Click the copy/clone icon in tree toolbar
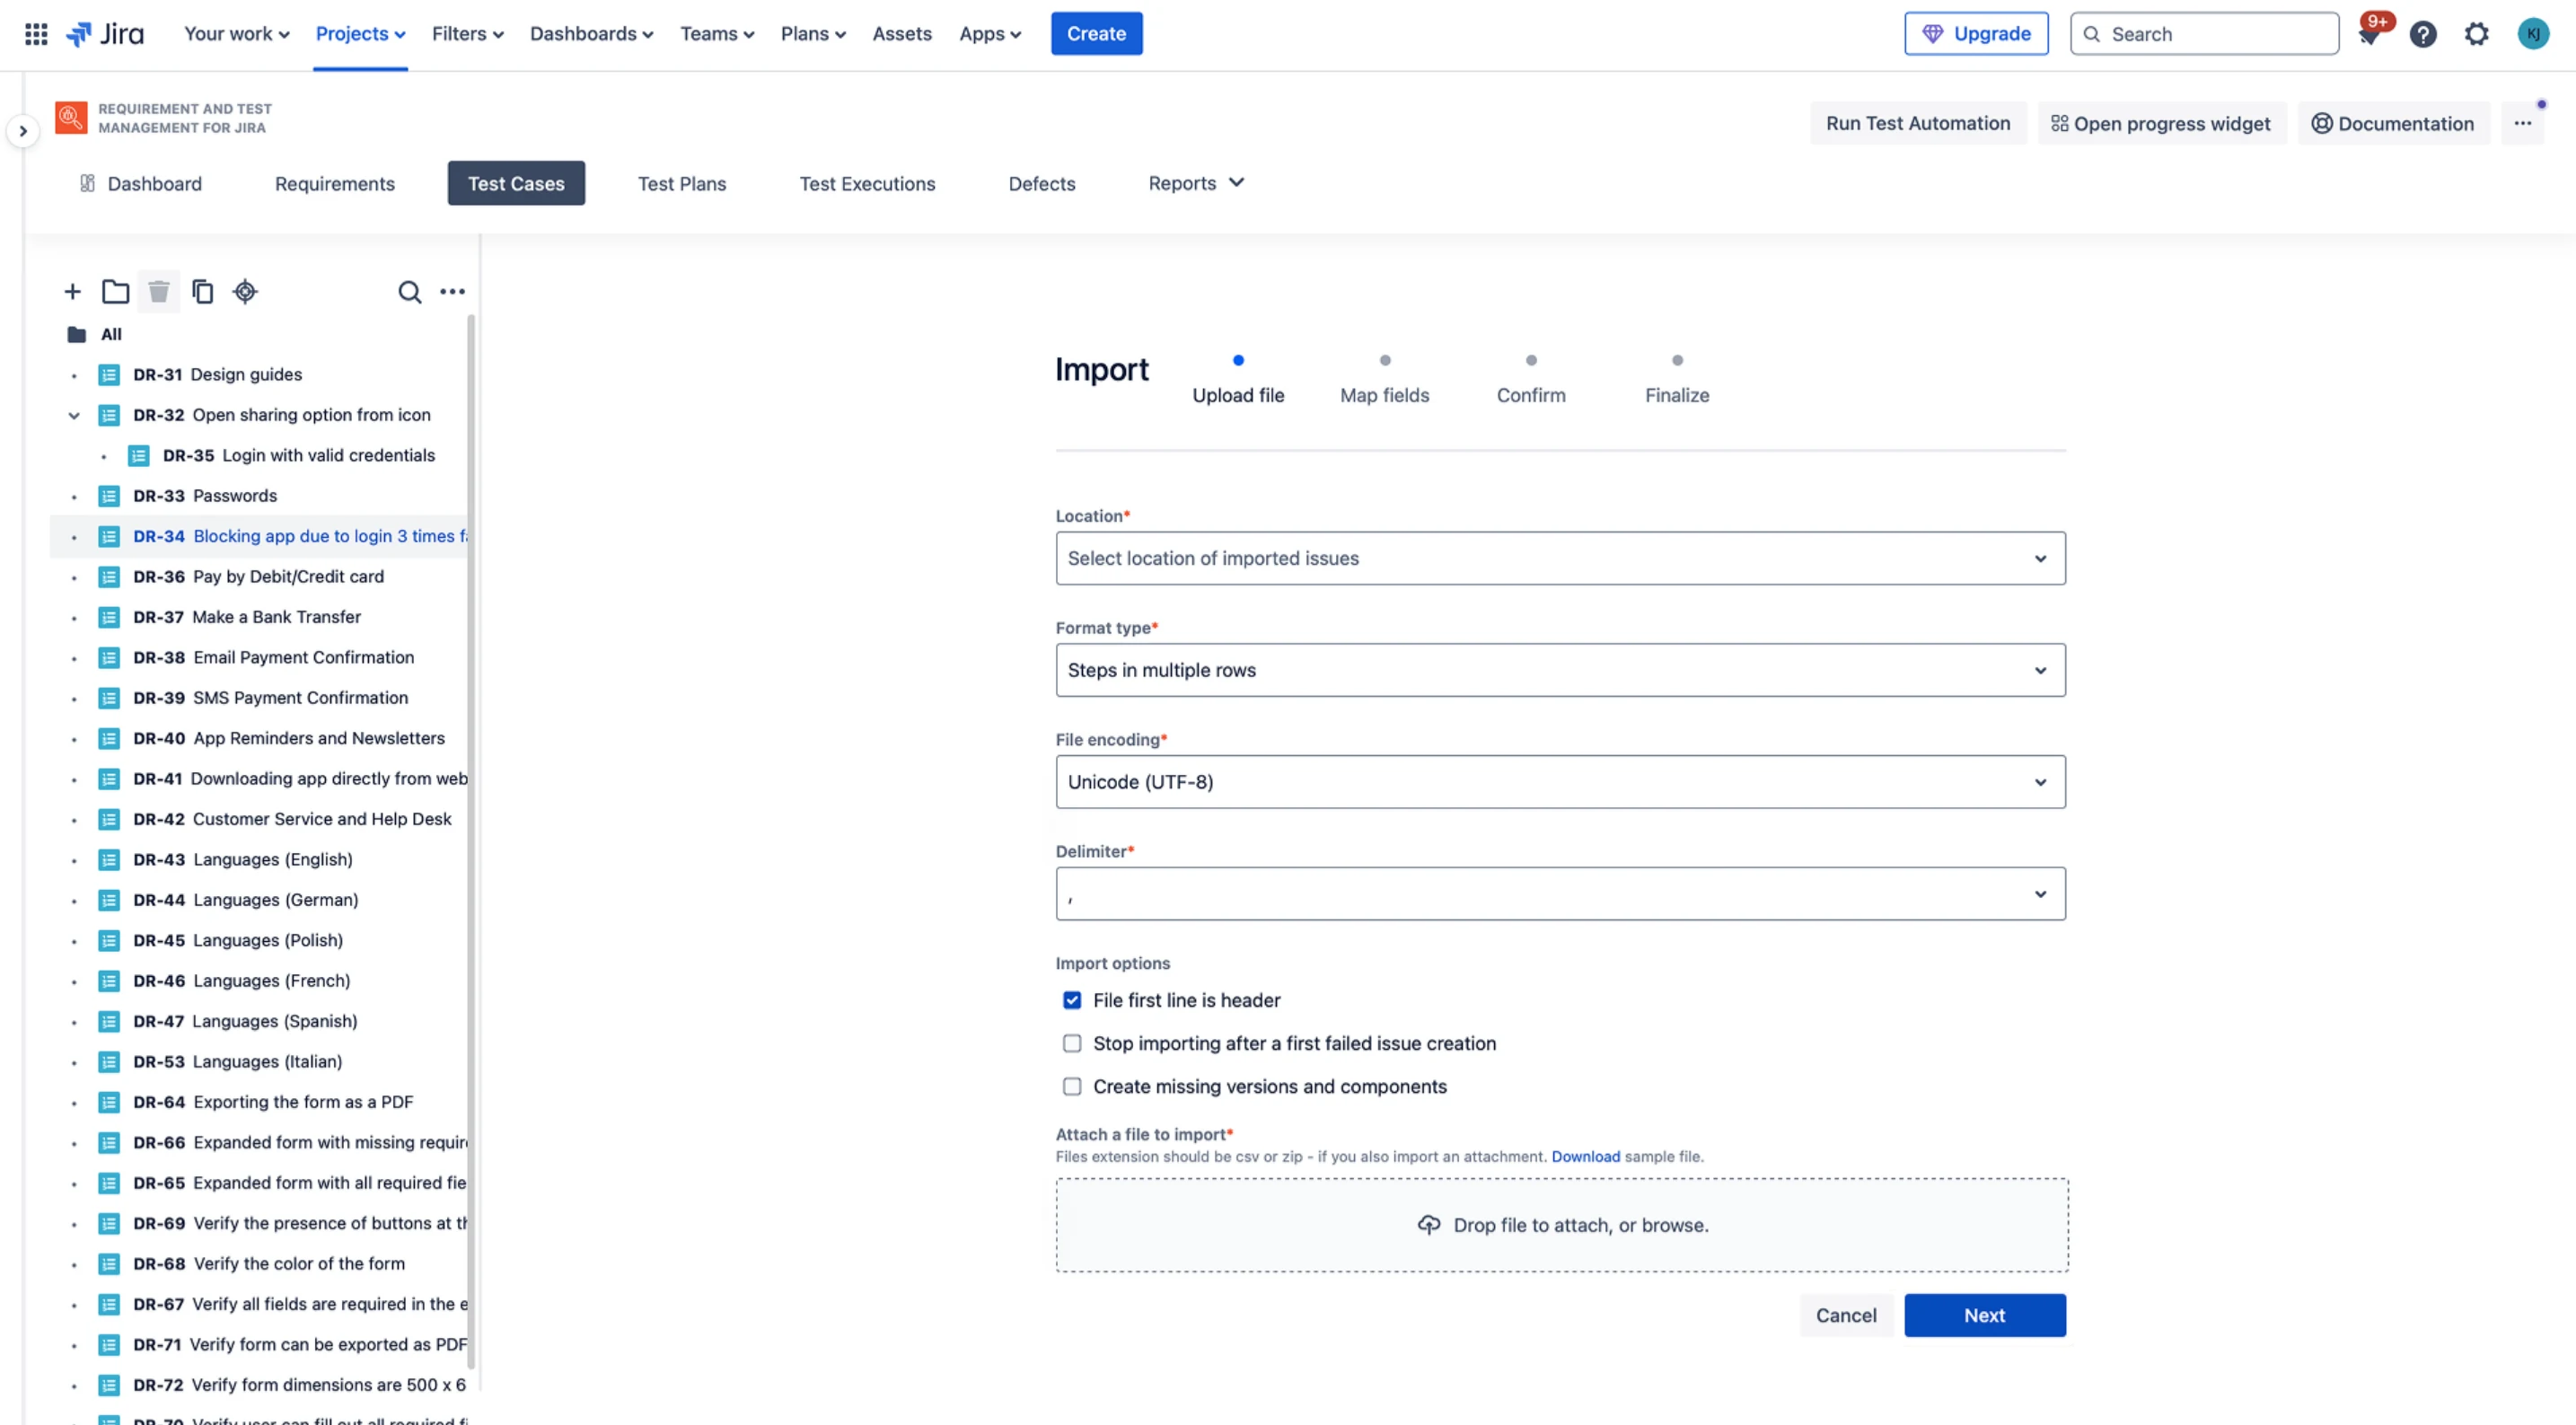The height and width of the screenshot is (1425, 2576). (203, 292)
